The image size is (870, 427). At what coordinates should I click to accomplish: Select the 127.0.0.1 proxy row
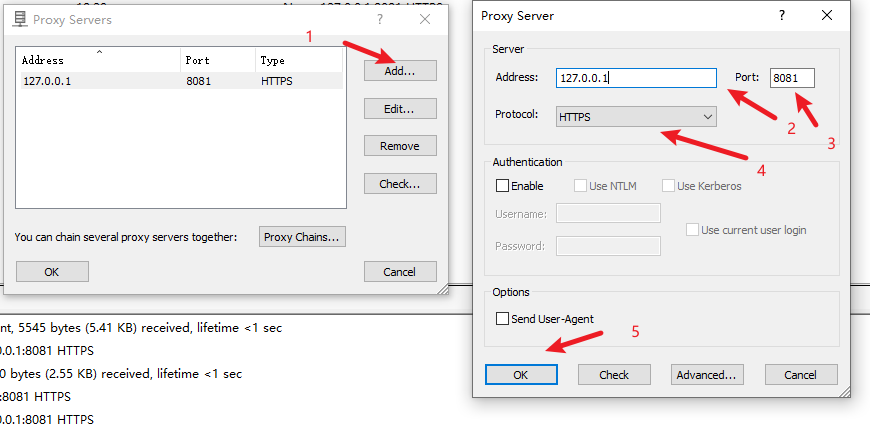pyautogui.click(x=100, y=81)
